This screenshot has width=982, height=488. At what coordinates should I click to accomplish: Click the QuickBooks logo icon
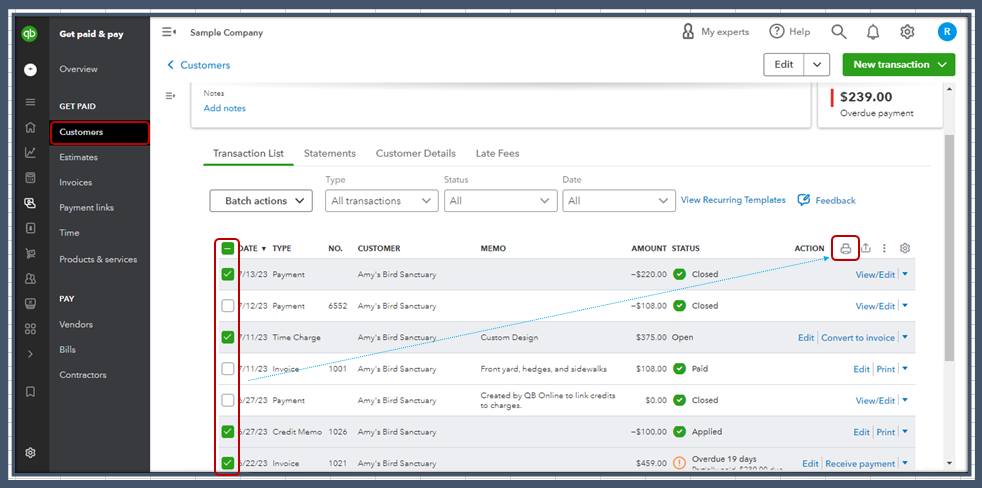29,34
